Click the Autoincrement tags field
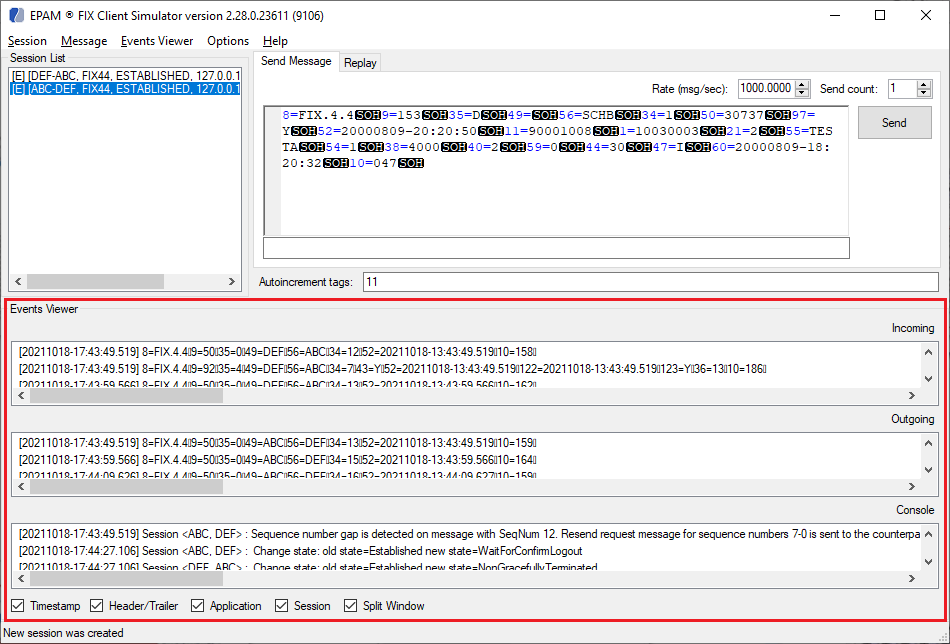This screenshot has height=644, width=950. [651, 282]
